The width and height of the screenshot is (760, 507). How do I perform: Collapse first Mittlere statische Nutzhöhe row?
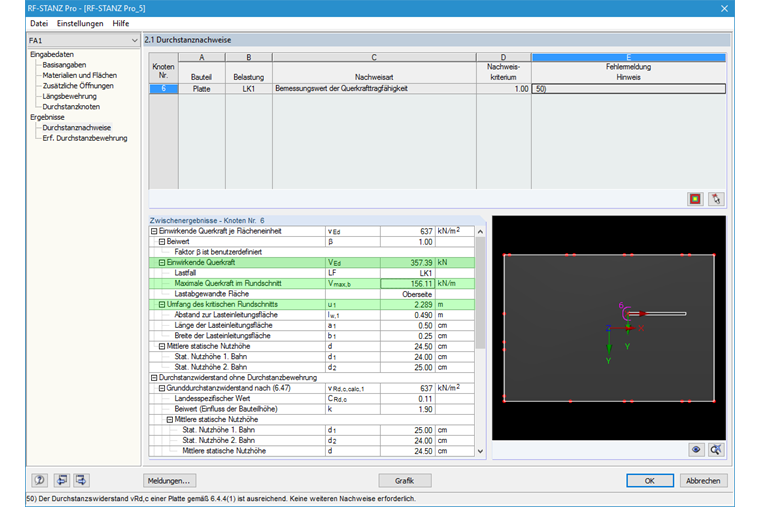point(162,347)
